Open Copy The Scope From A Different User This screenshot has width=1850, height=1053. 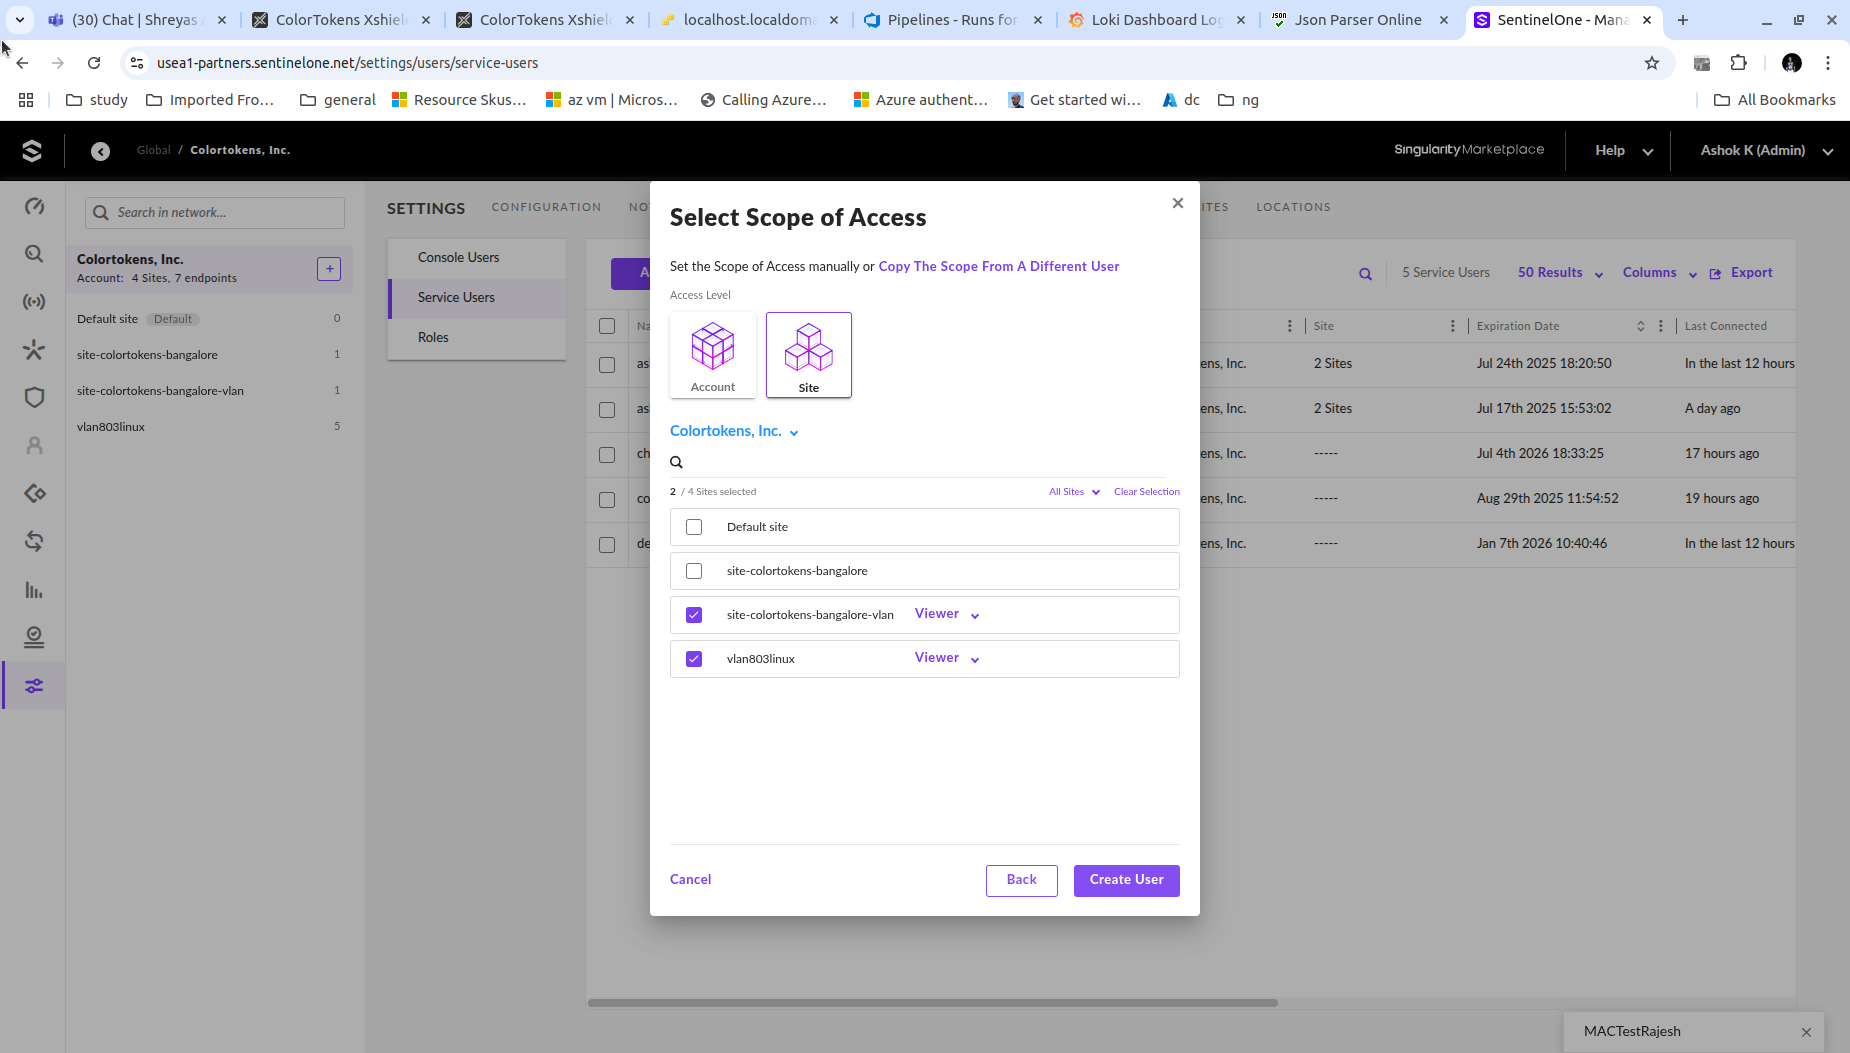[997, 266]
